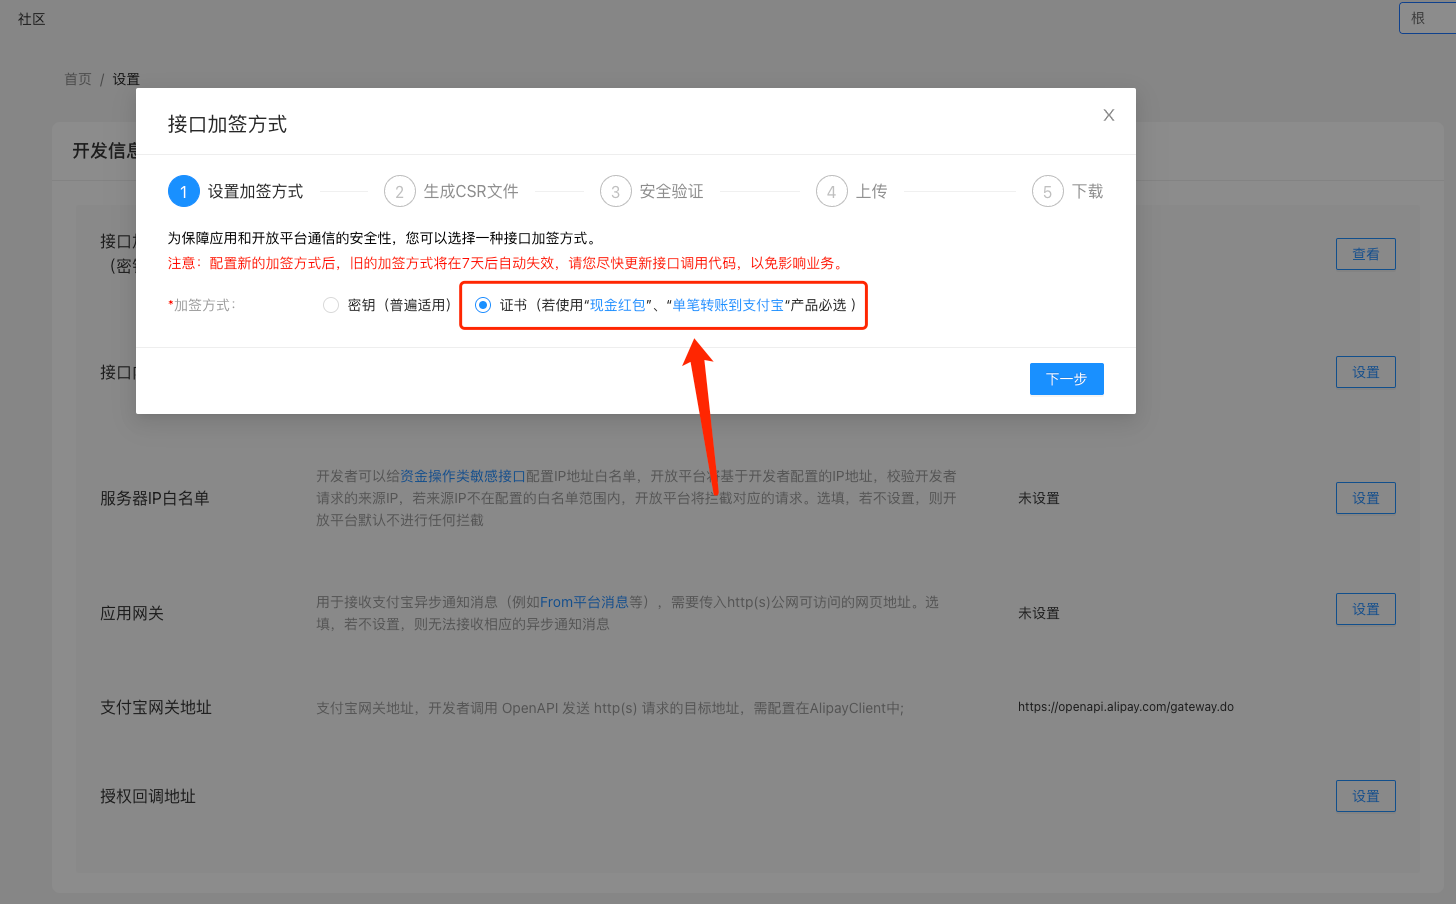Open the 社区 menu item
Screen dimensions: 1456x904
point(32,19)
